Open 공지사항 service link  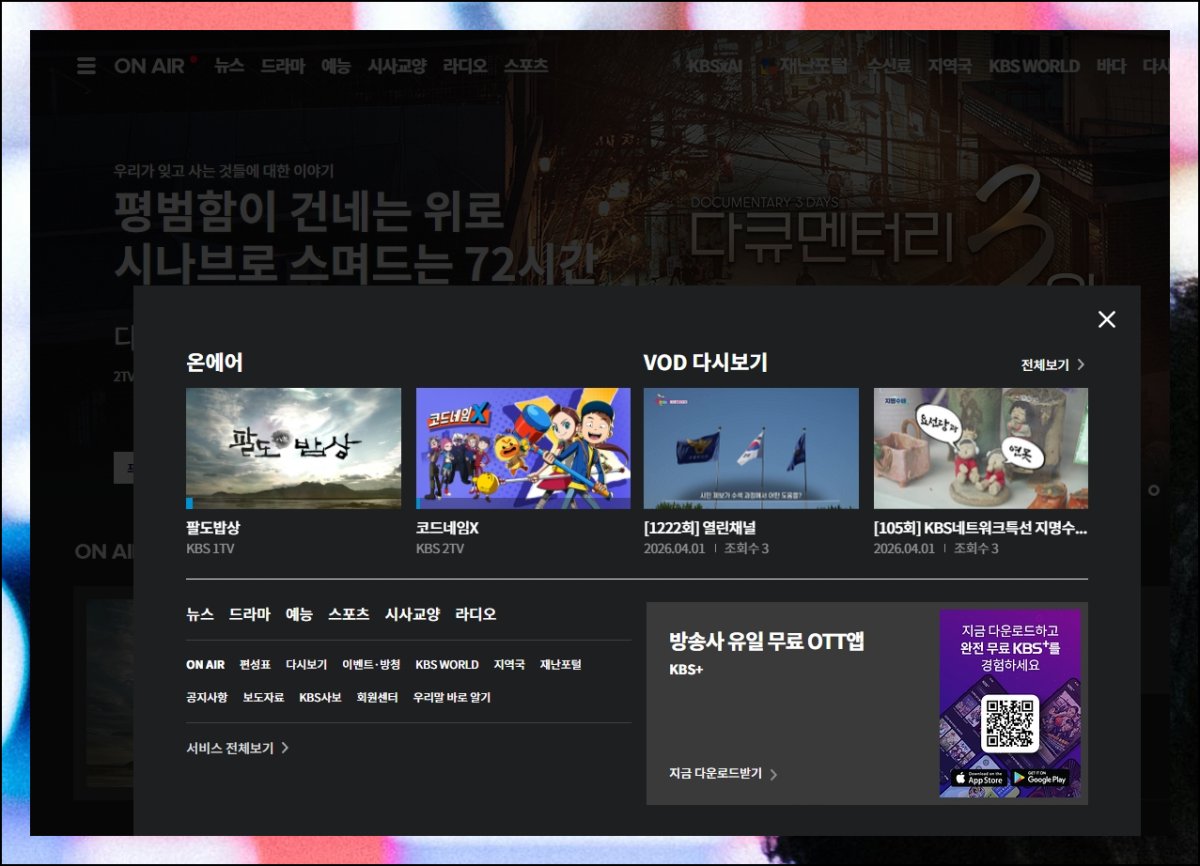click(x=207, y=697)
